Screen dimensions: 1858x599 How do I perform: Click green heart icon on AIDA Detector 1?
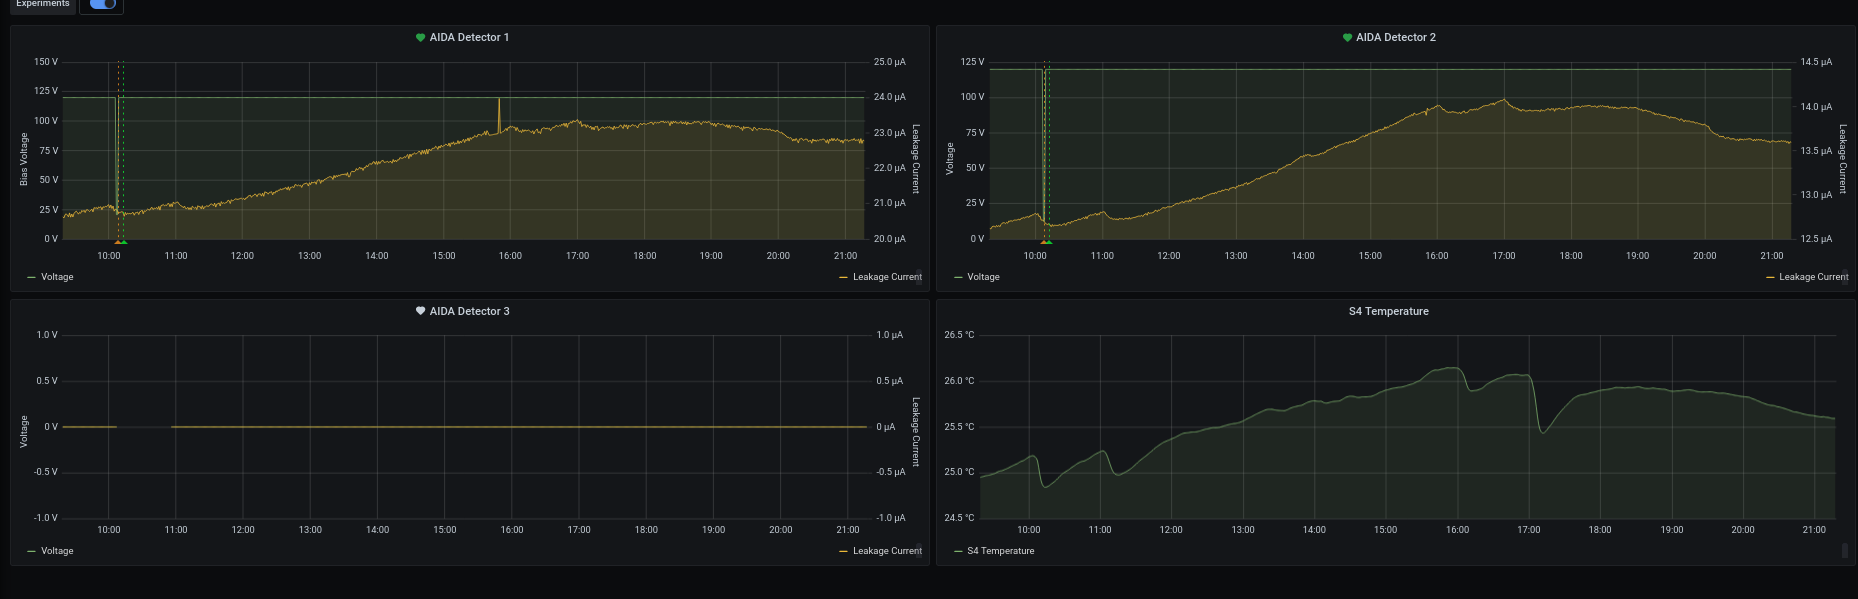(x=421, y=37)
